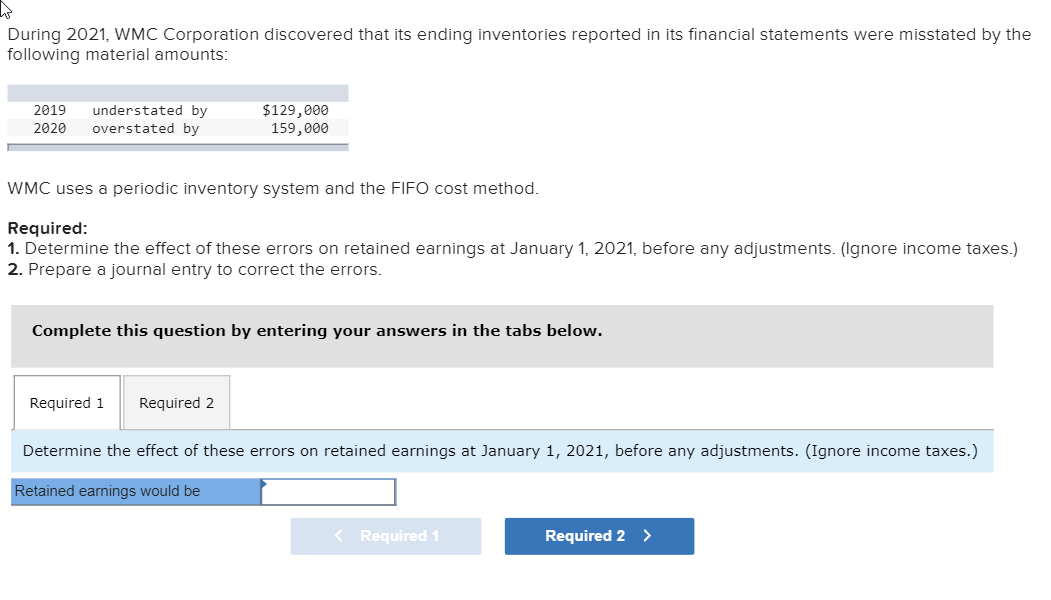1051x600 pixels.
Task: Click the 2019 year cell in table
Action: tap(50, 110)
